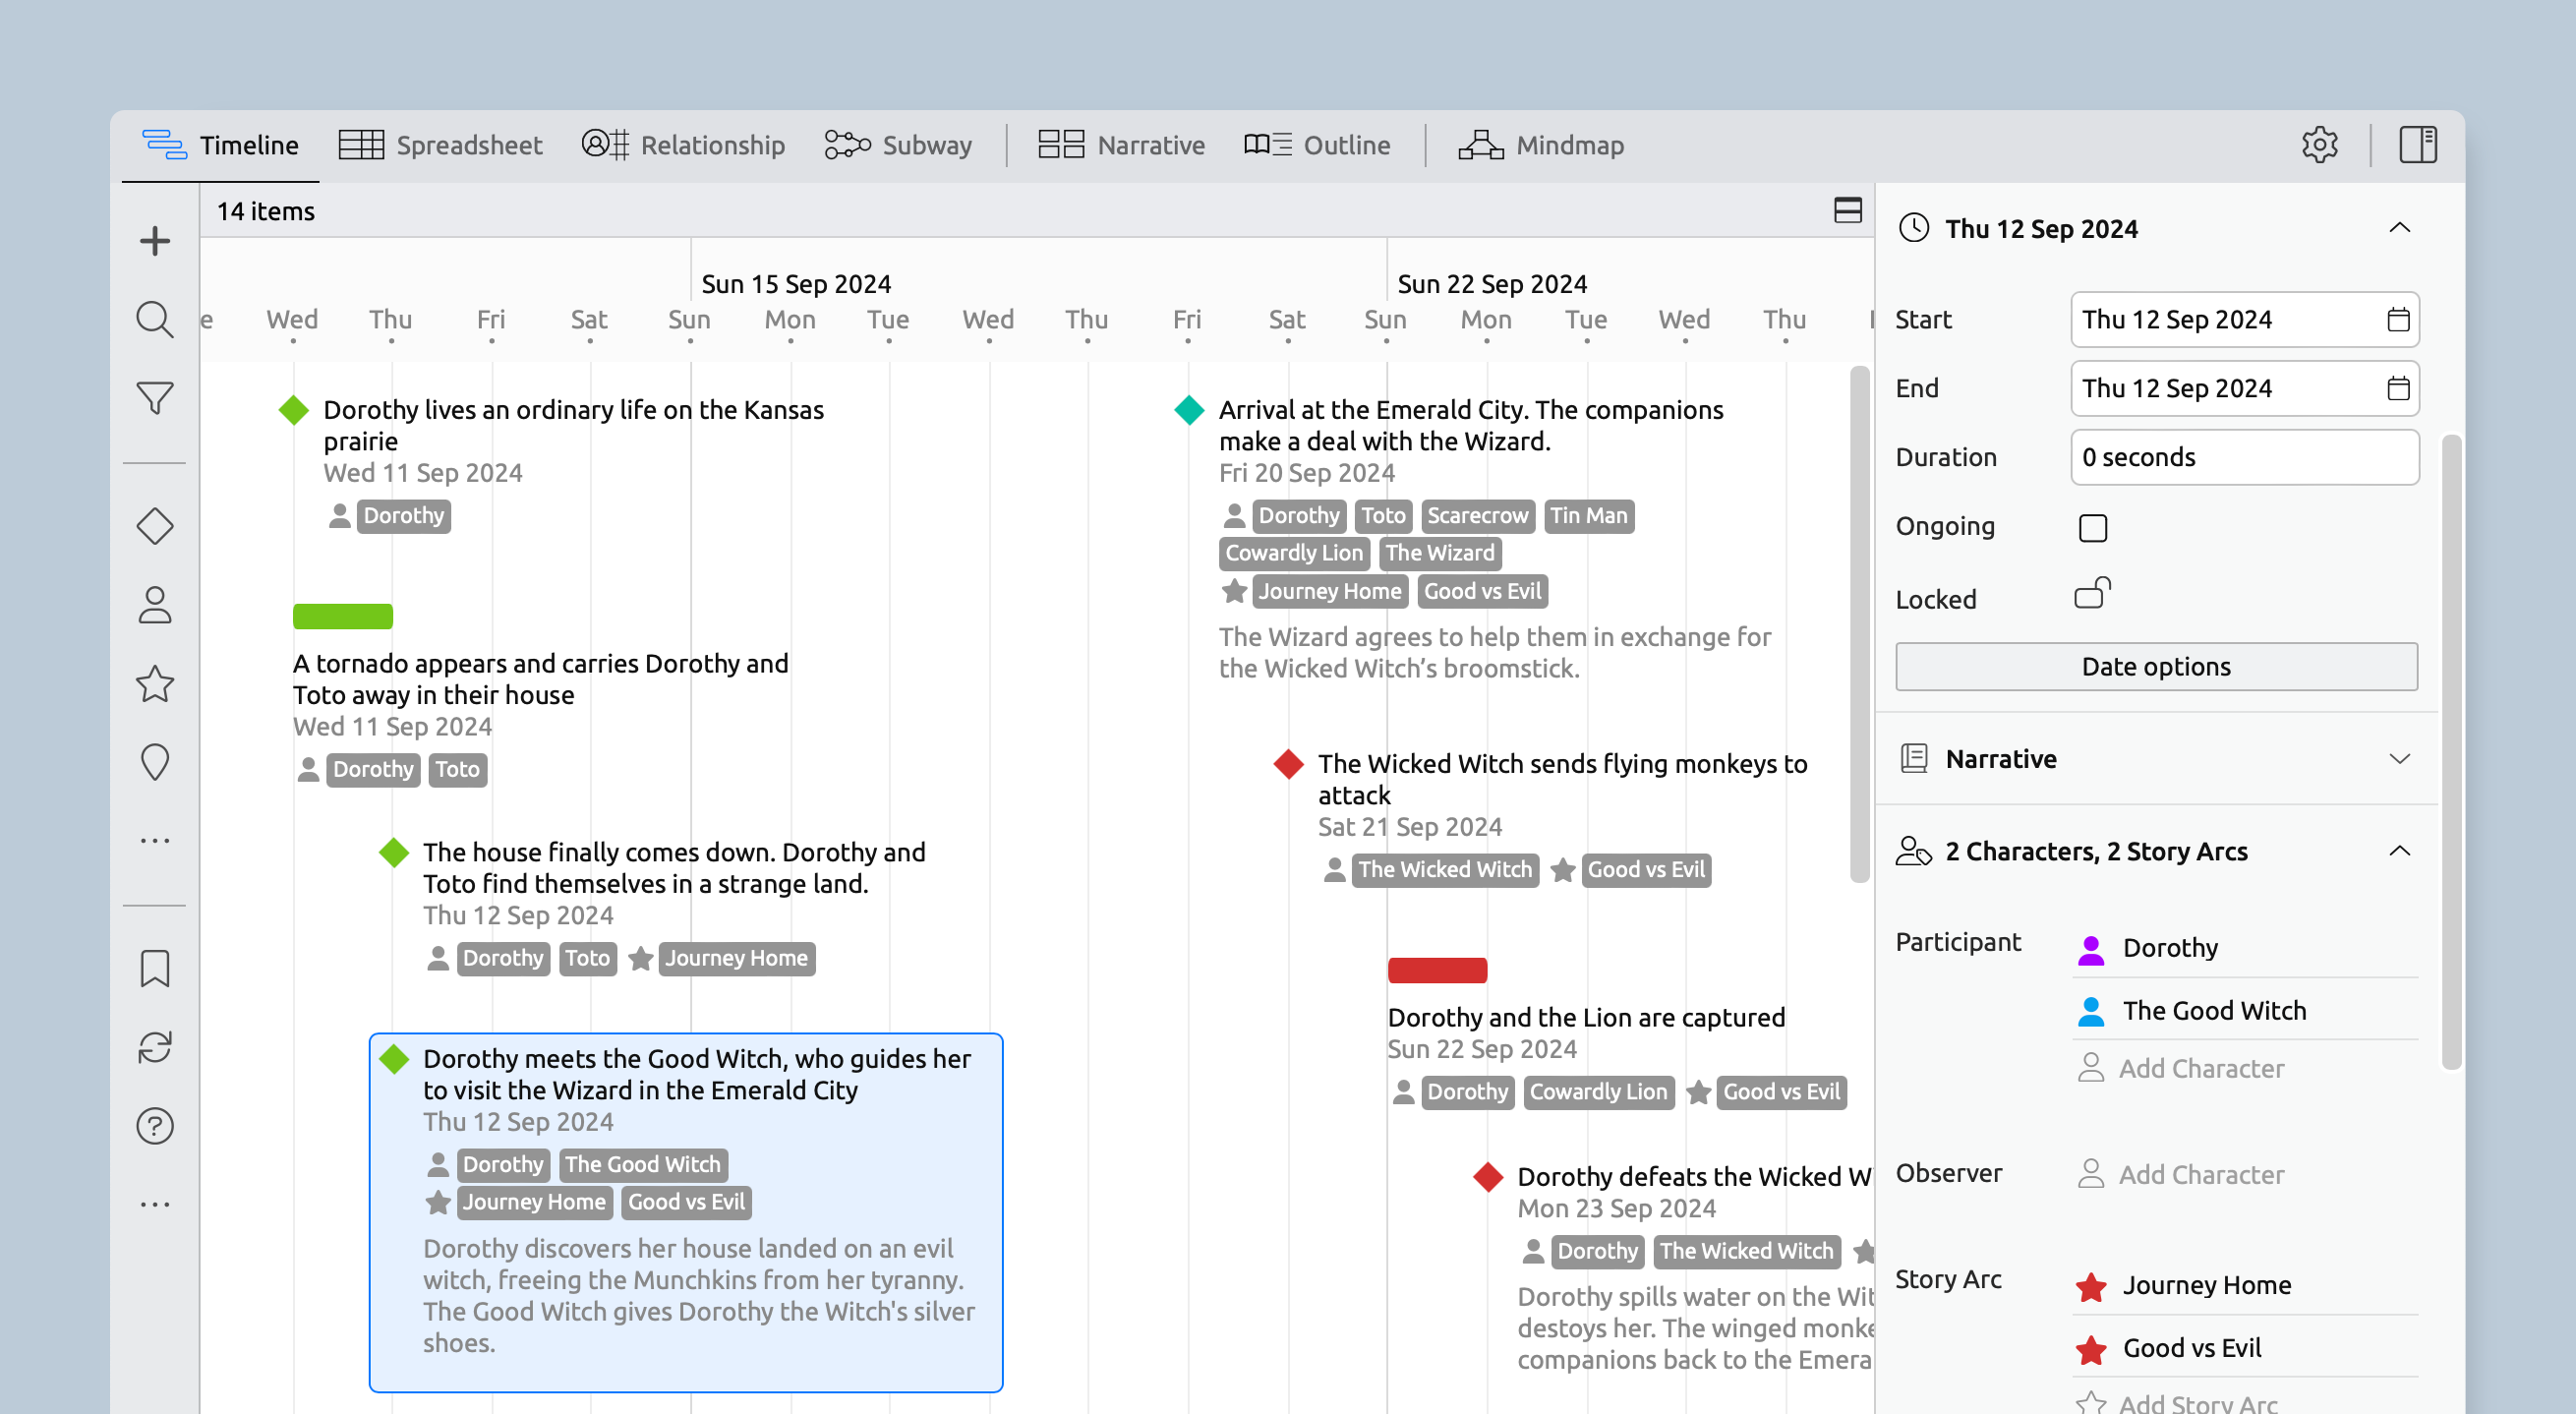Click the Cowardly Lion tag on Emerald City event

click(x=1294, y=553)
